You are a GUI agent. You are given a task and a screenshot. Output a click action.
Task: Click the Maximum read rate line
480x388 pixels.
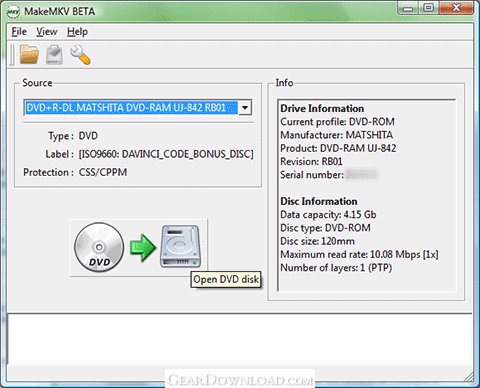[359, 255]
